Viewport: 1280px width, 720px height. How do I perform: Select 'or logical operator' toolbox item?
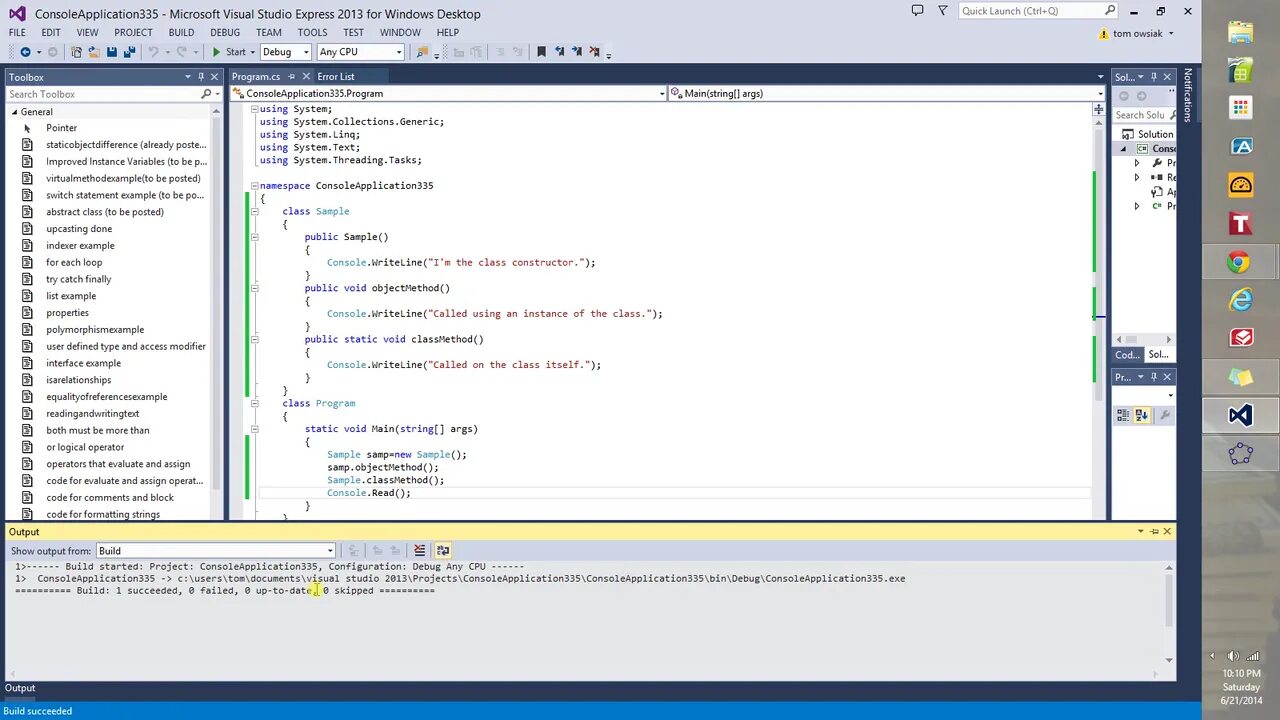[x=85, y=447]
